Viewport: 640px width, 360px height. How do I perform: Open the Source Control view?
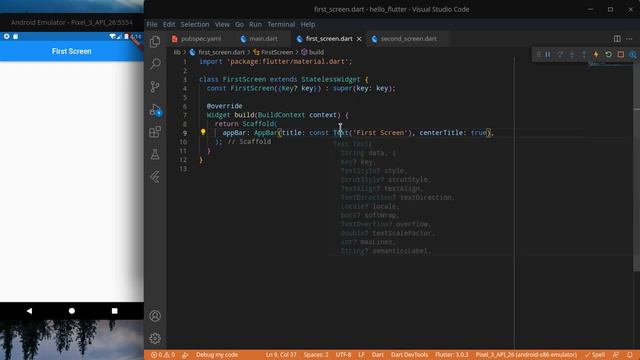click(x=155, y=87)
